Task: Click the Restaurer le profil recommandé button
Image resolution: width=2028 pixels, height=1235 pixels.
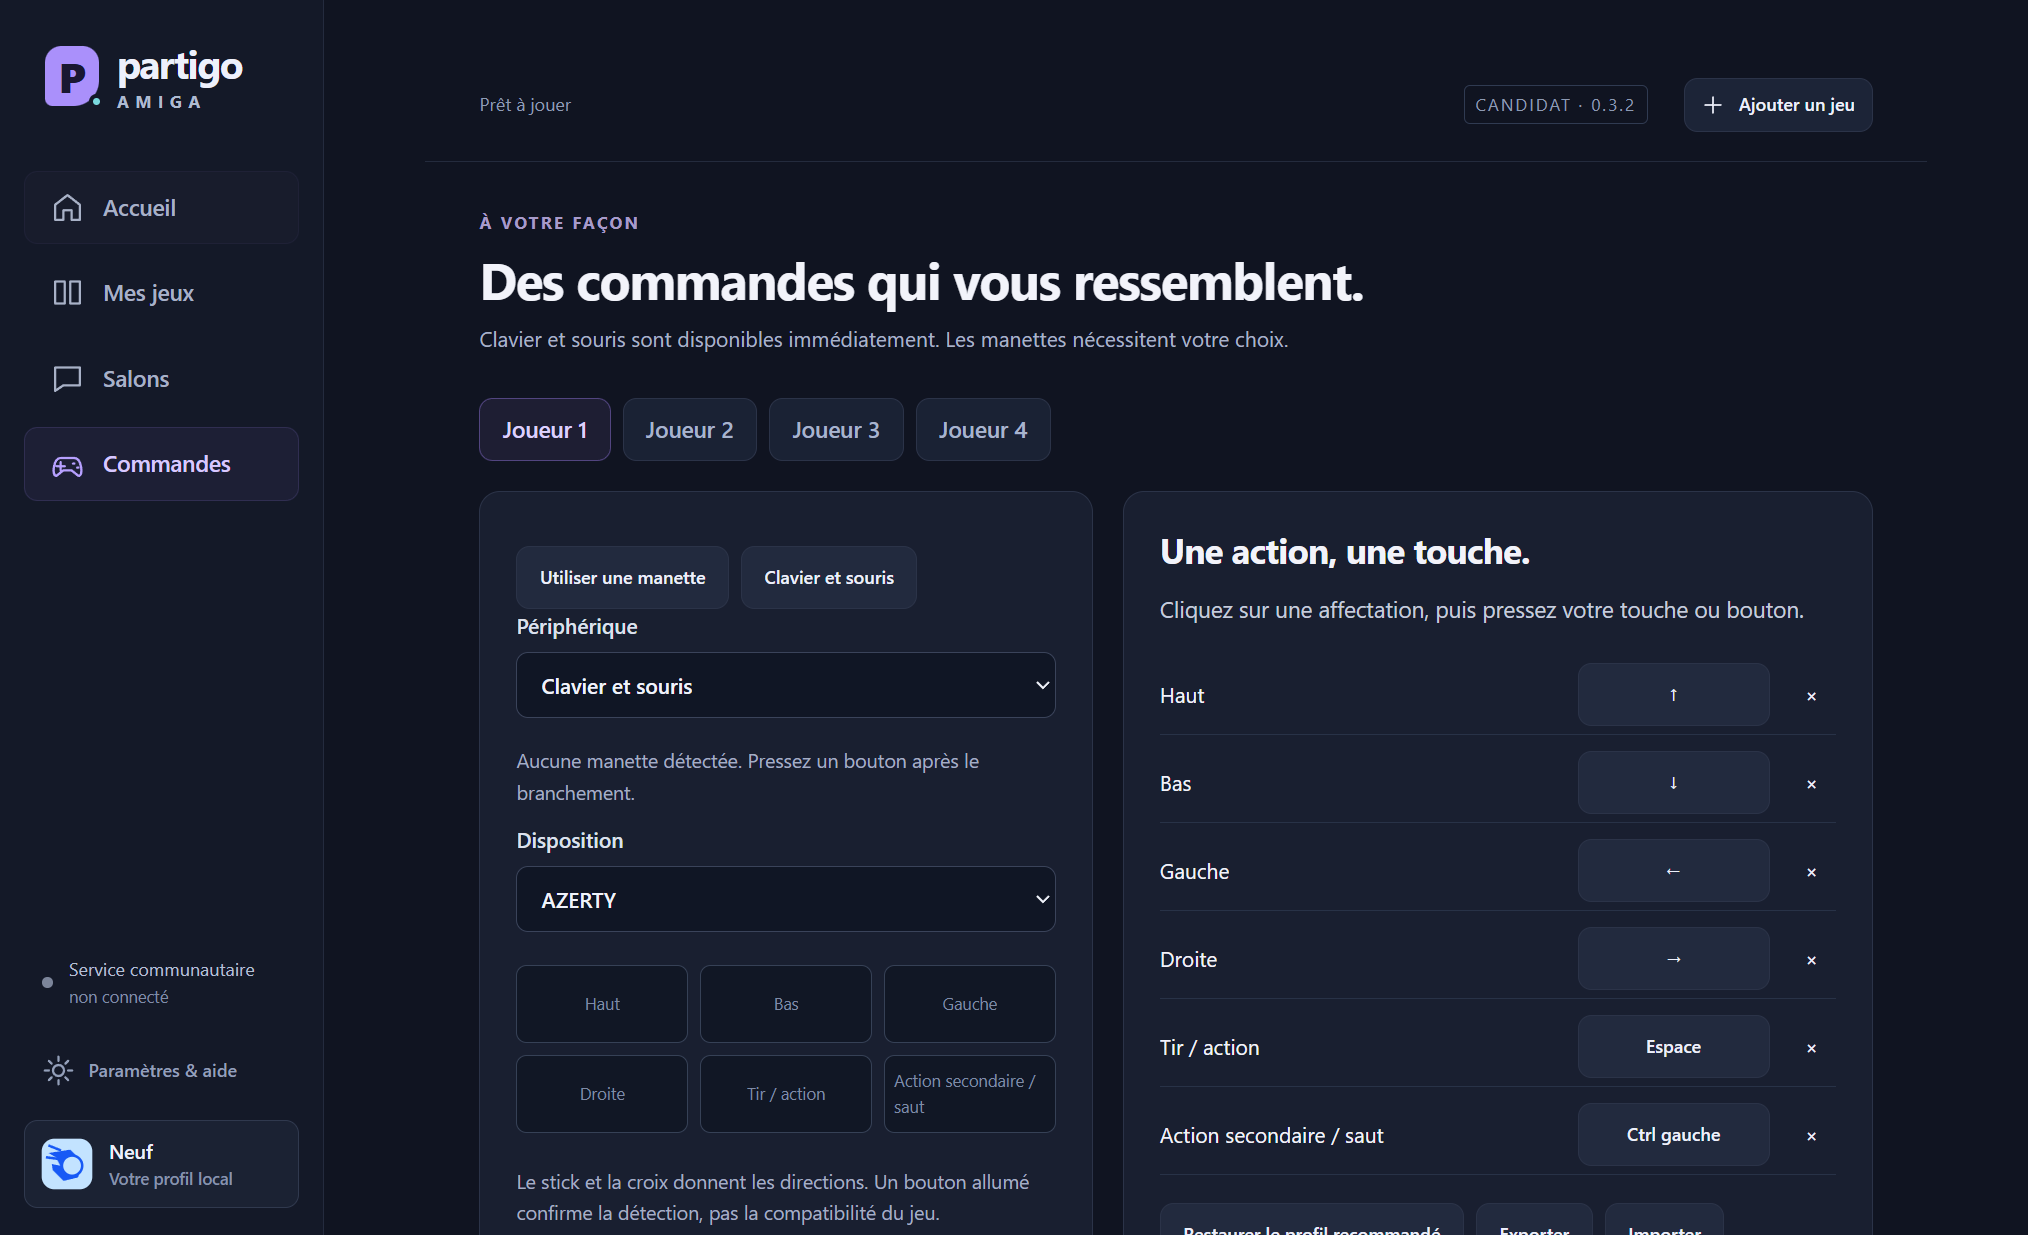Action: tap(1312, 1220)
